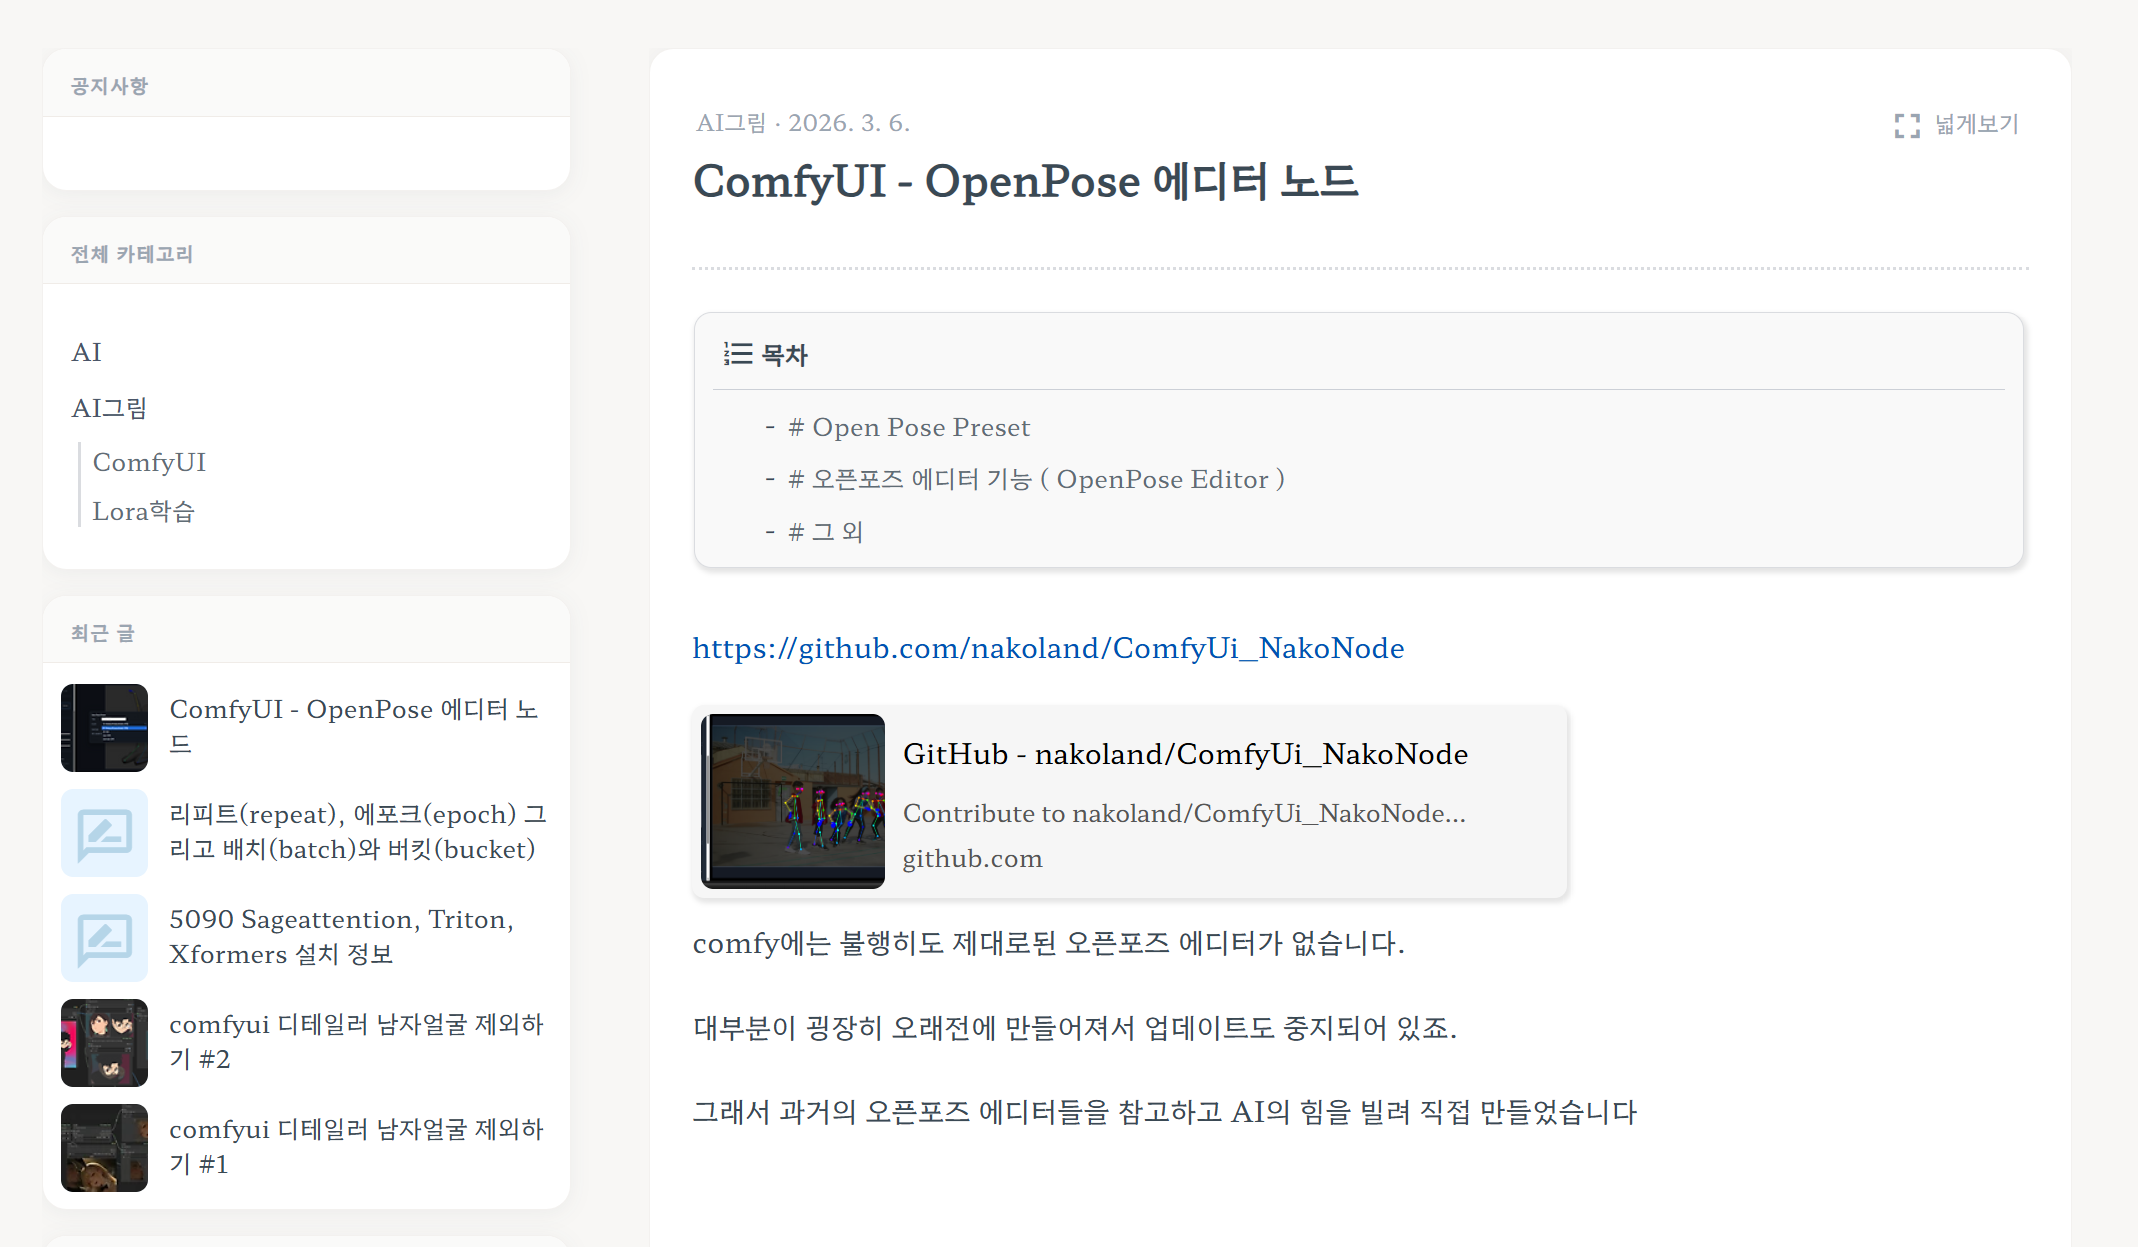Click the 넓게보기 expand-view icon
This screenshot has width=2138, height=1247.
1906,125
